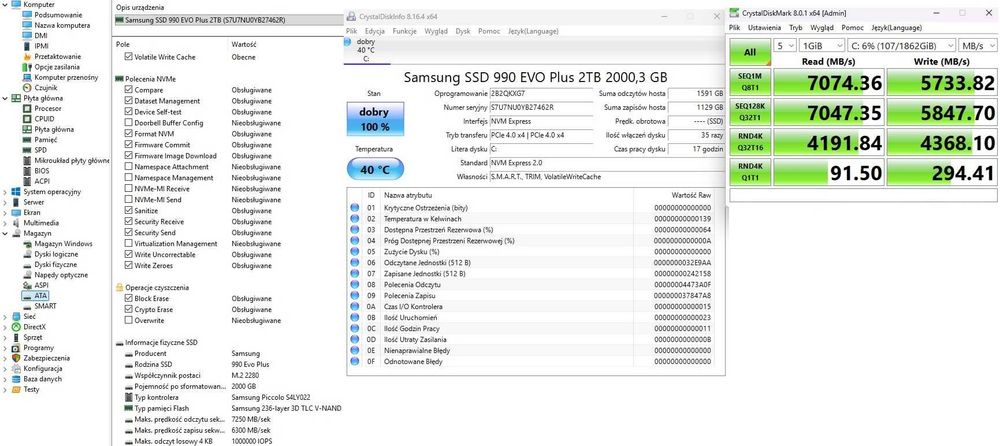Viewport: 1000px width, 446px height.
Task: Click the BIOS tree icon
Action: point(27,170)
